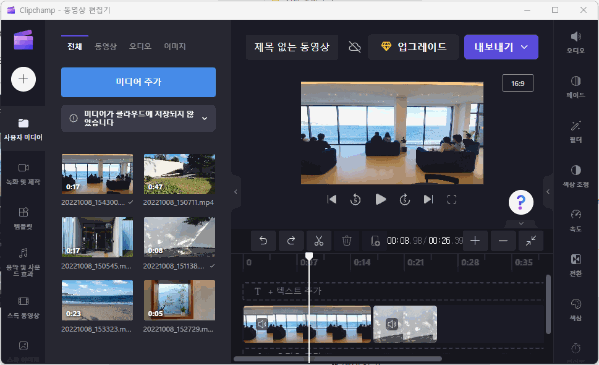Click the 텍스트 추가 track
599x365 pixels.
click(x=393, y=292)
